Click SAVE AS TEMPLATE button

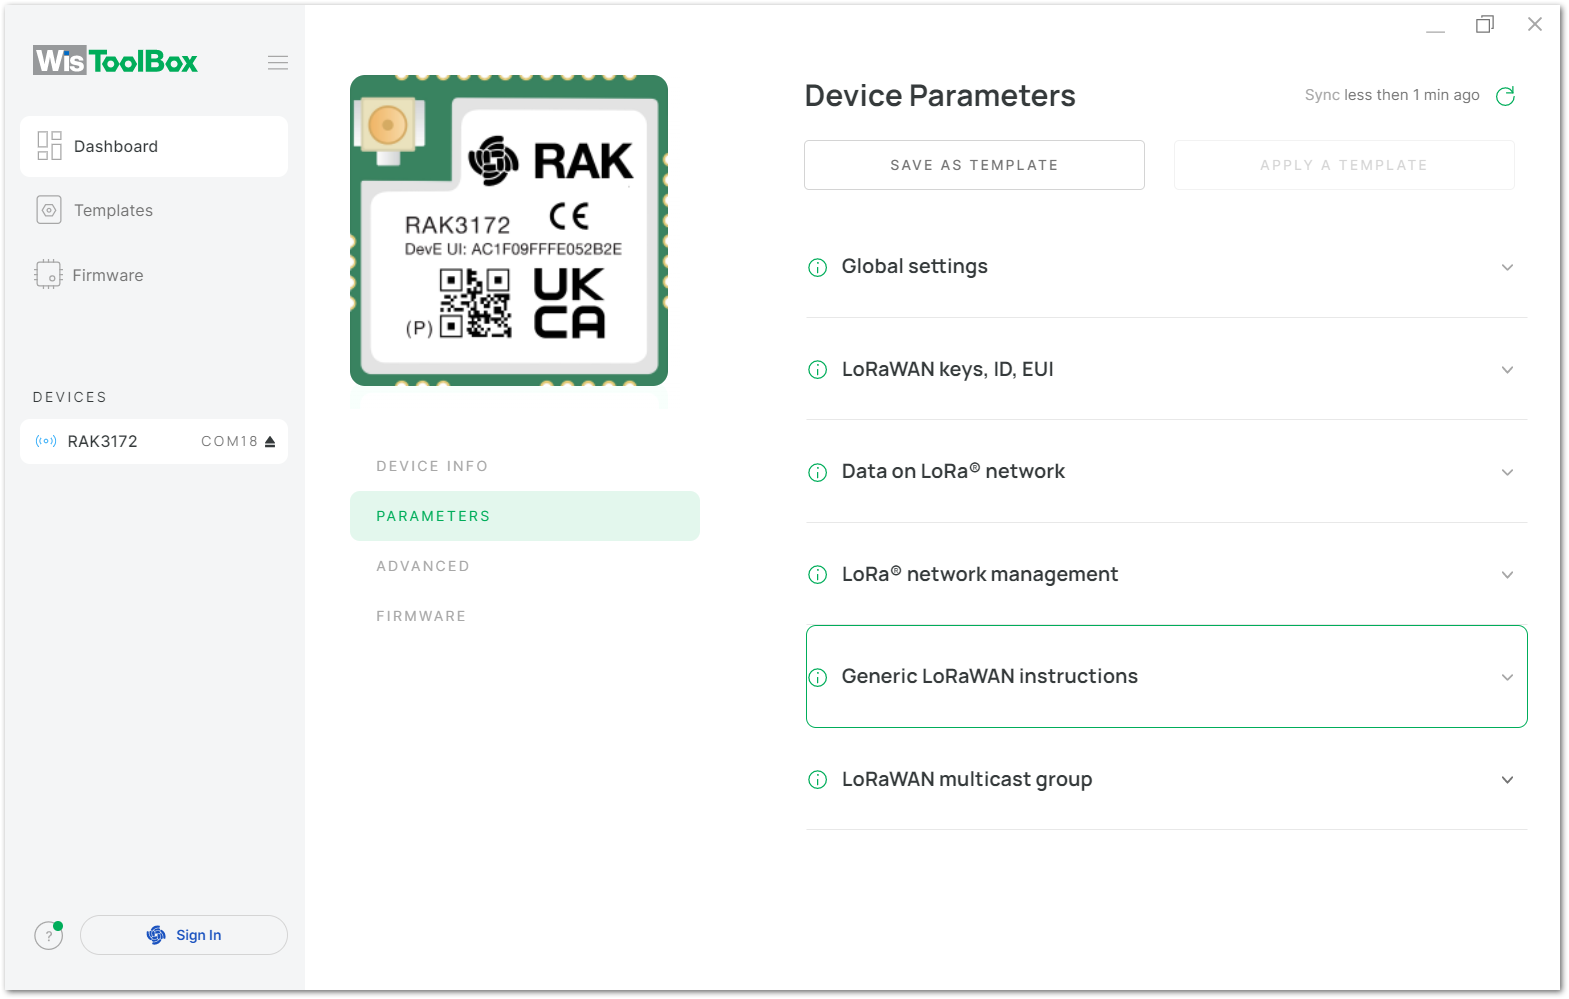pos(974,165)
